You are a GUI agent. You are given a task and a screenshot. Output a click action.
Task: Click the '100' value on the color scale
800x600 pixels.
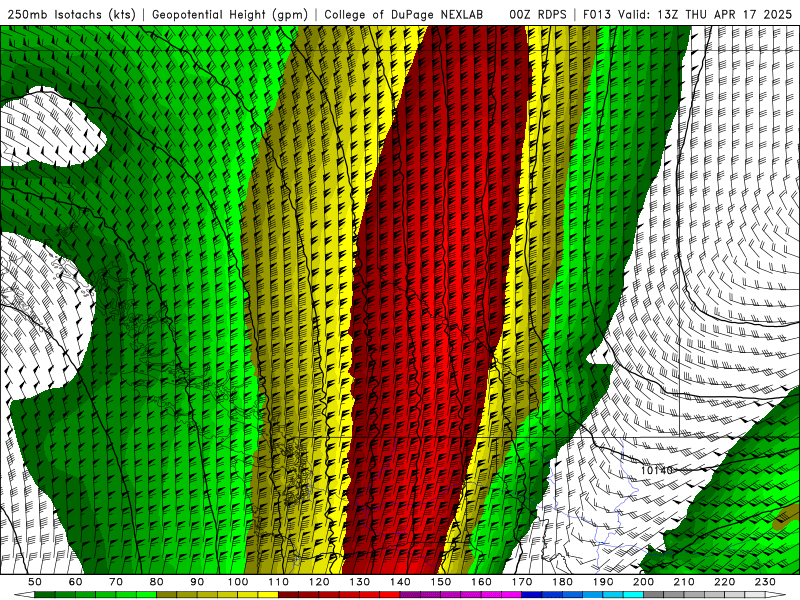pos(238,582)
